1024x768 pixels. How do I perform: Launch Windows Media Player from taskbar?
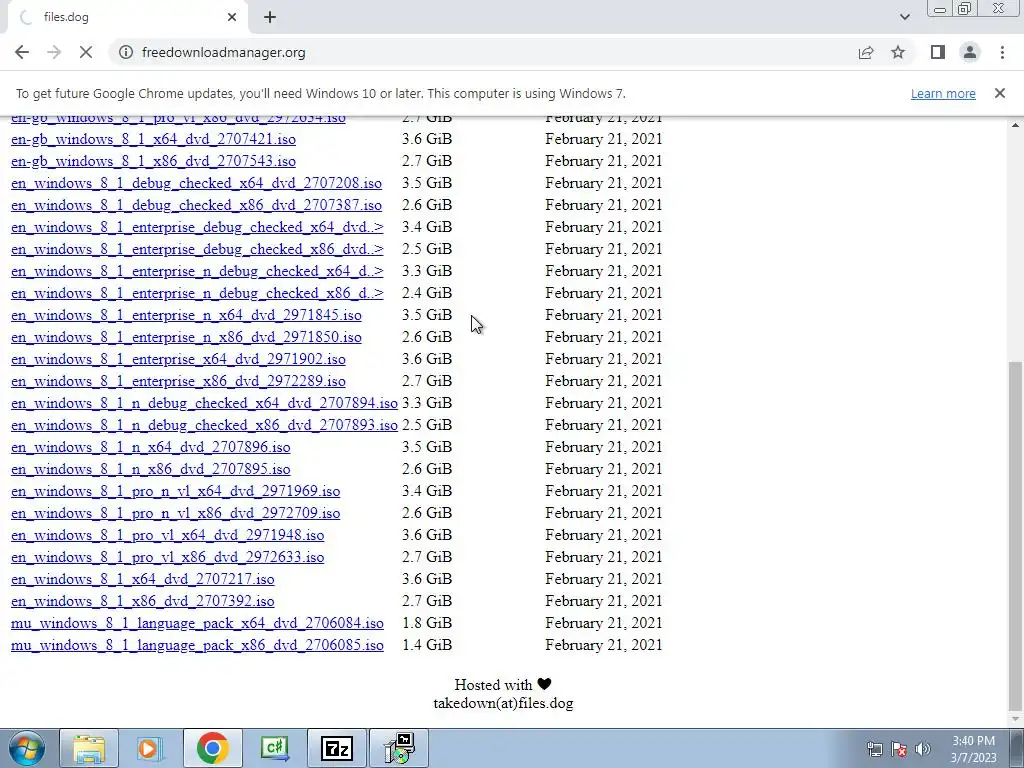(150, 748)
